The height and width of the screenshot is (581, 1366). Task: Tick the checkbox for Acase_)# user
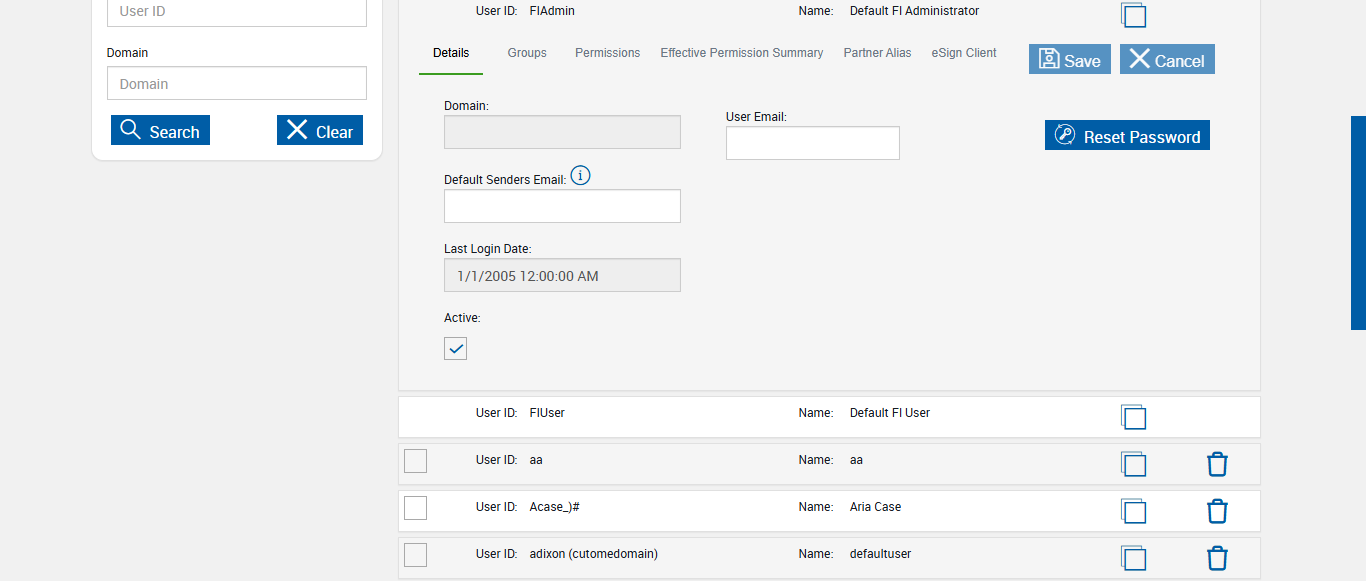[415, 508]
